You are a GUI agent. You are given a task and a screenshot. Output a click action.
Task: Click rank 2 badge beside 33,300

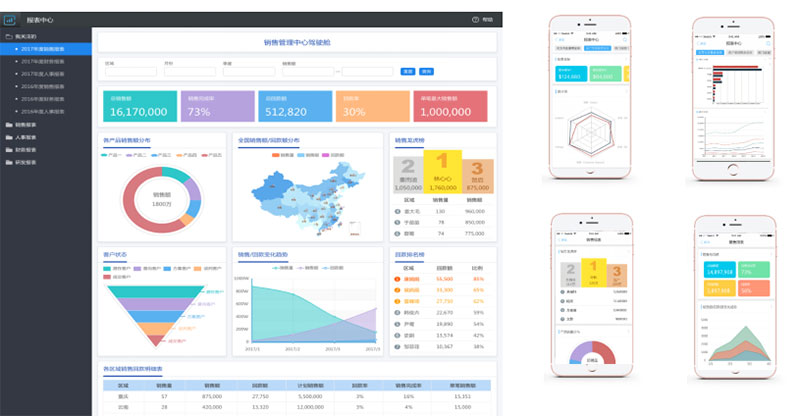(397, 290)
